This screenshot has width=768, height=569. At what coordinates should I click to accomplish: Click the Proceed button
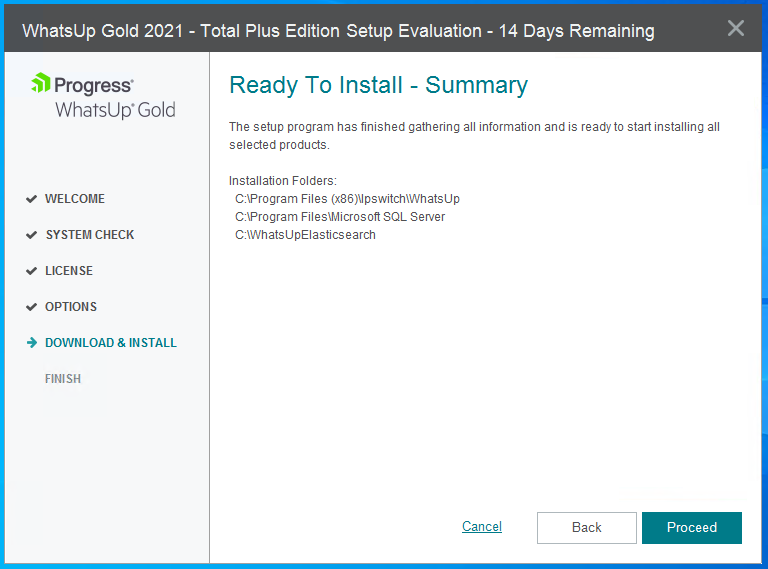[692, 527]
